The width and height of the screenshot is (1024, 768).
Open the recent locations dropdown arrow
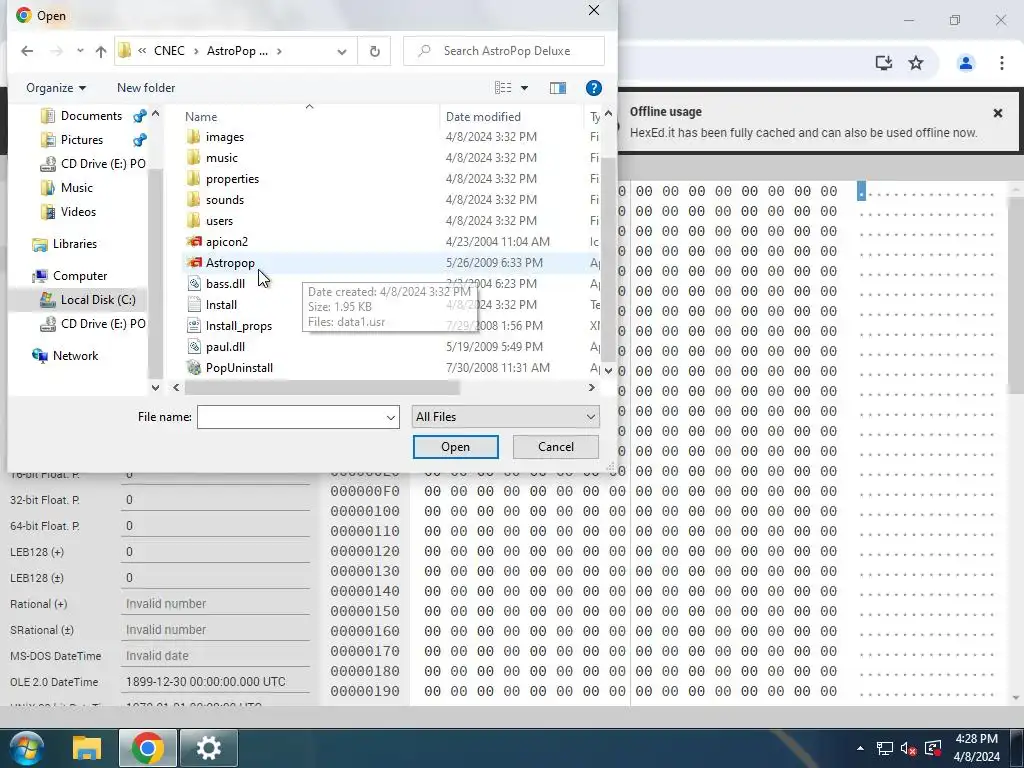pos(80,51)
